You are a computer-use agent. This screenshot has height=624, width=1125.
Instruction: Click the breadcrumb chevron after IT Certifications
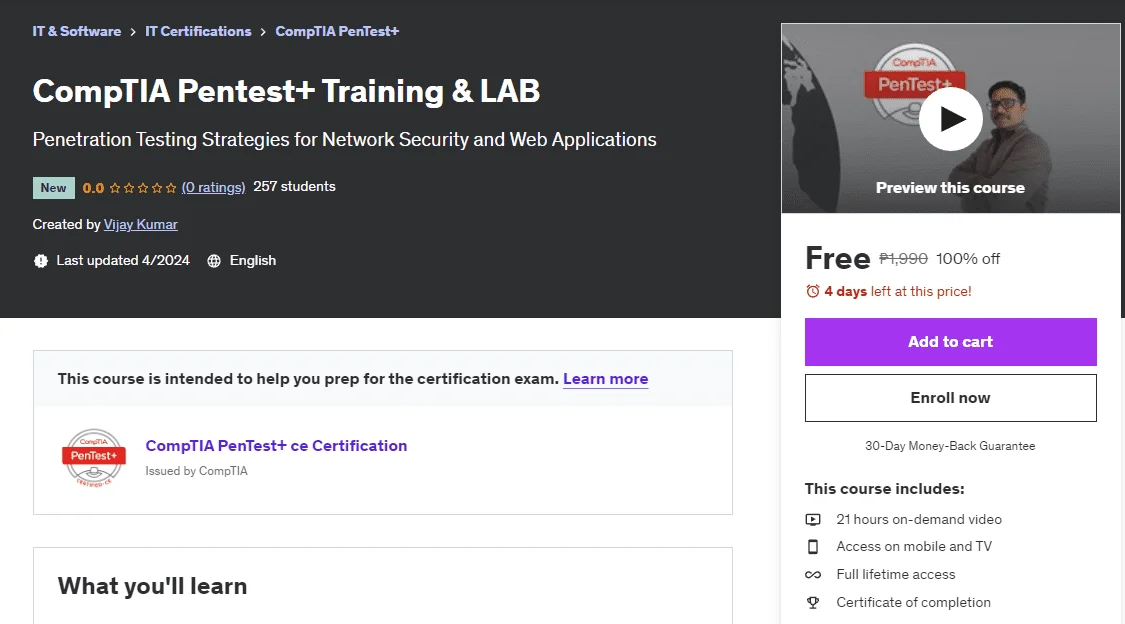pos(263,32)
